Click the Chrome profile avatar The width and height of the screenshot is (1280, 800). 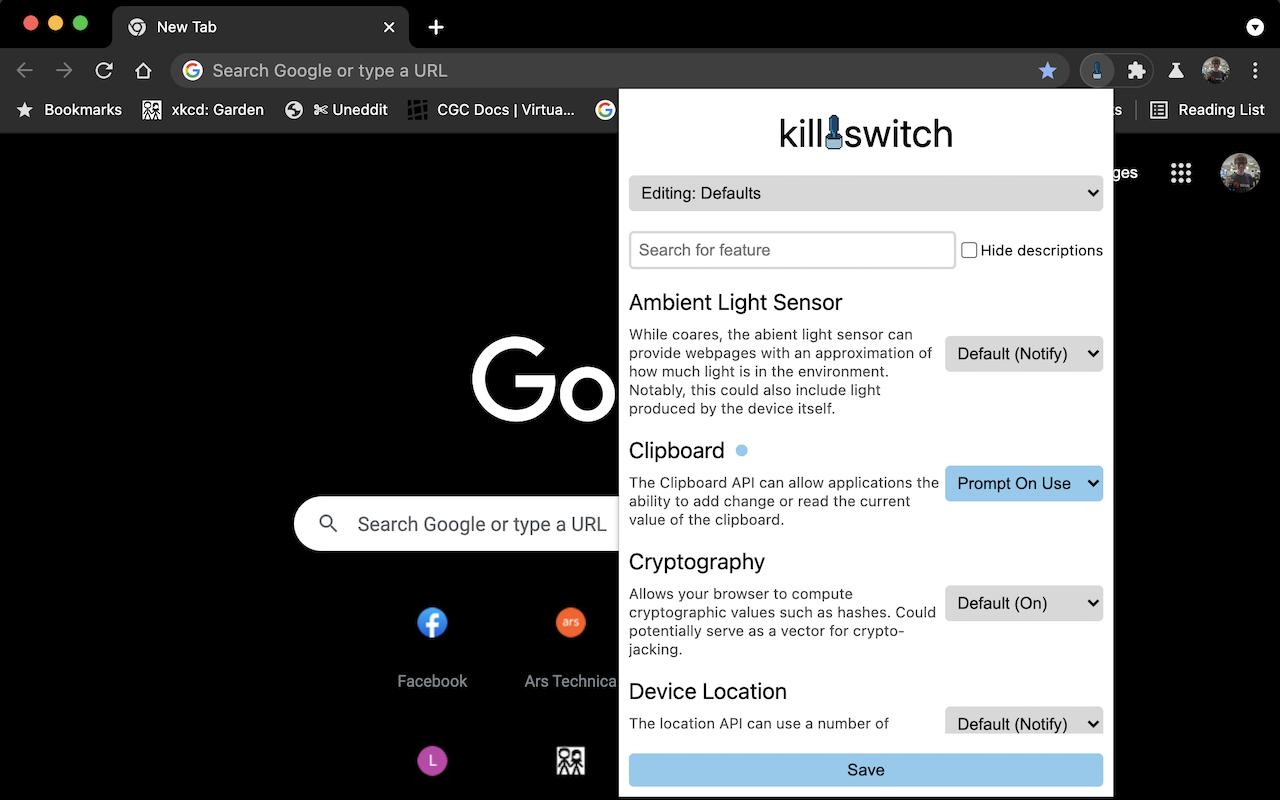(x=1216, y=70)
